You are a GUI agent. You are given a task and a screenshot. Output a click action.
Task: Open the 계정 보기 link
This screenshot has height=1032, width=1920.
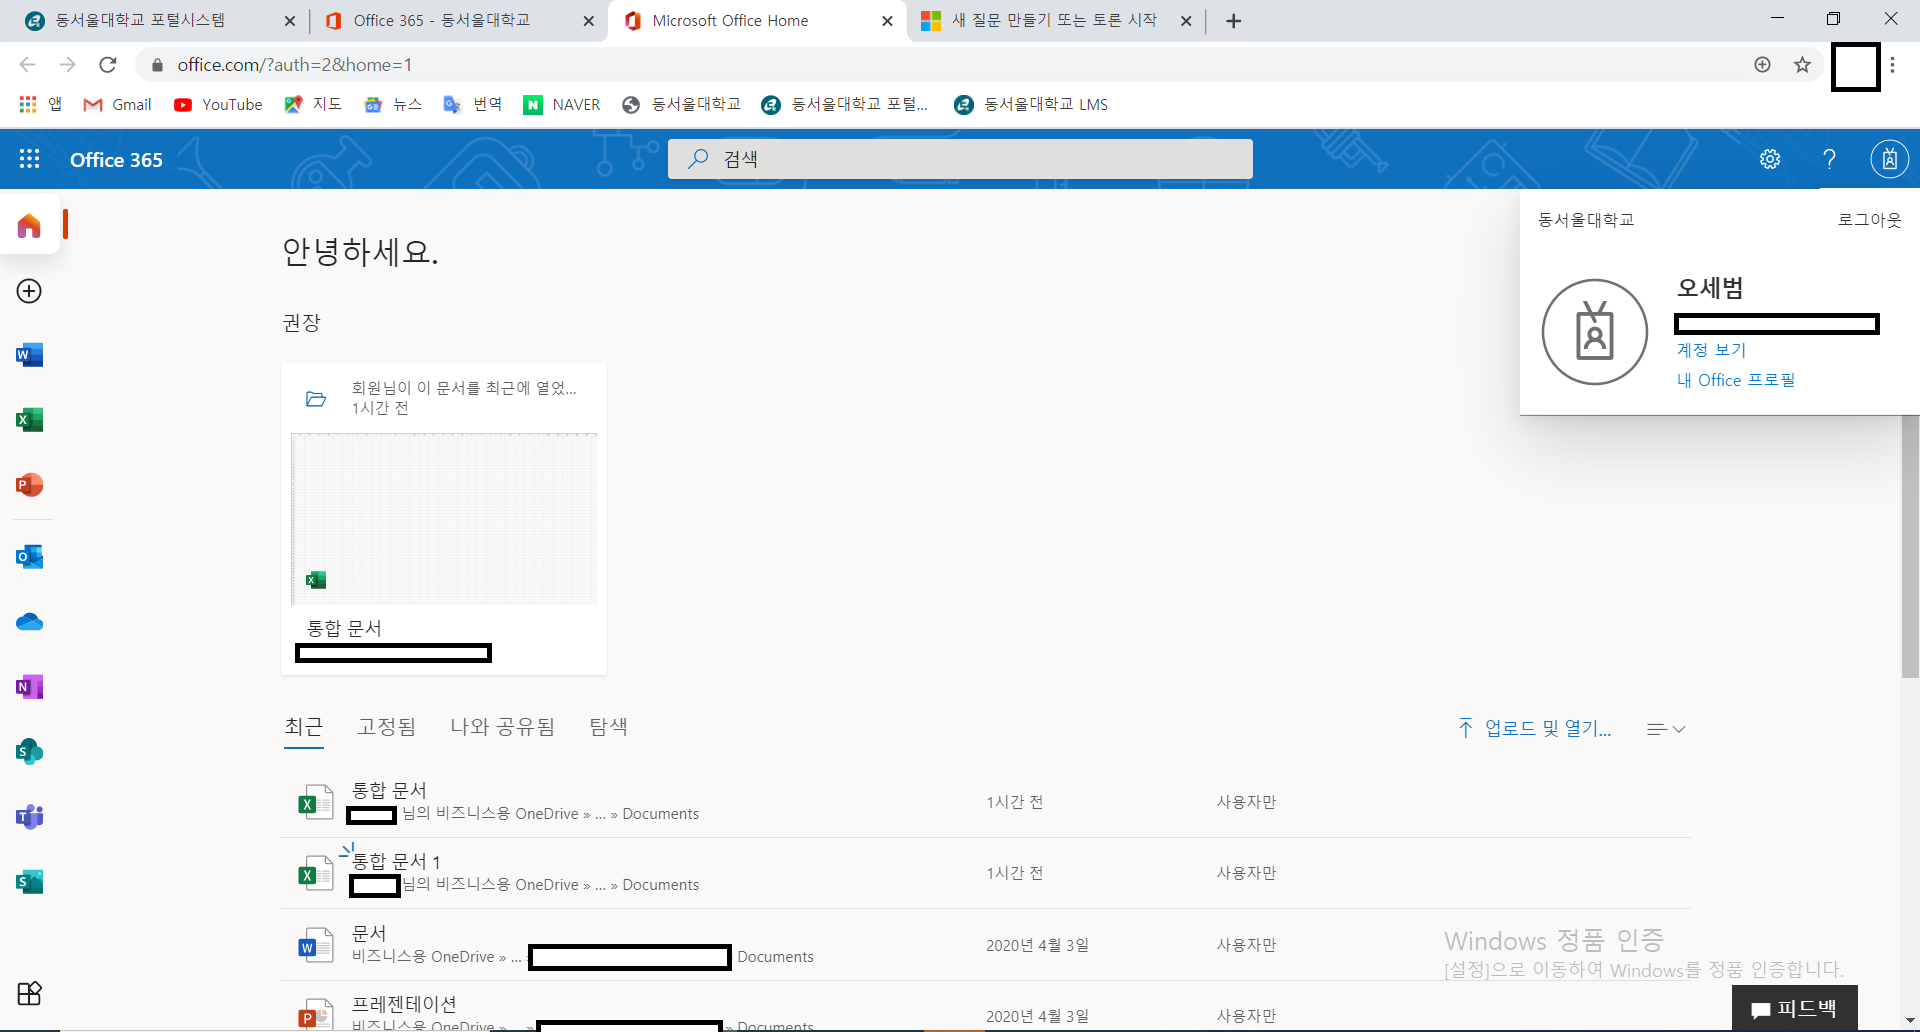coord(1711,350)
